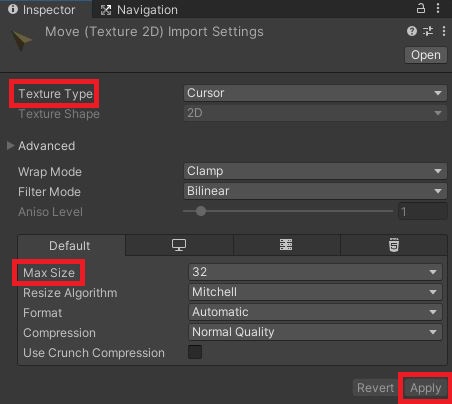Click the Apply button
This screenshot has height=404, width=452.
426,388
